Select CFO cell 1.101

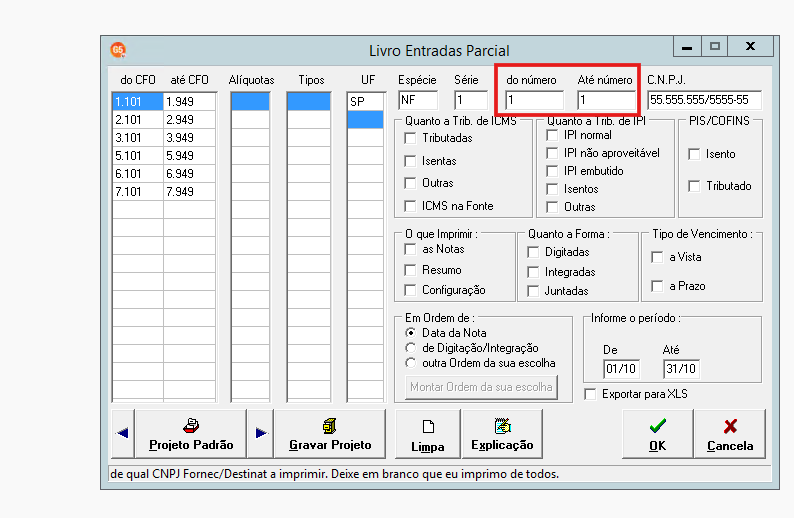[138, 102]
